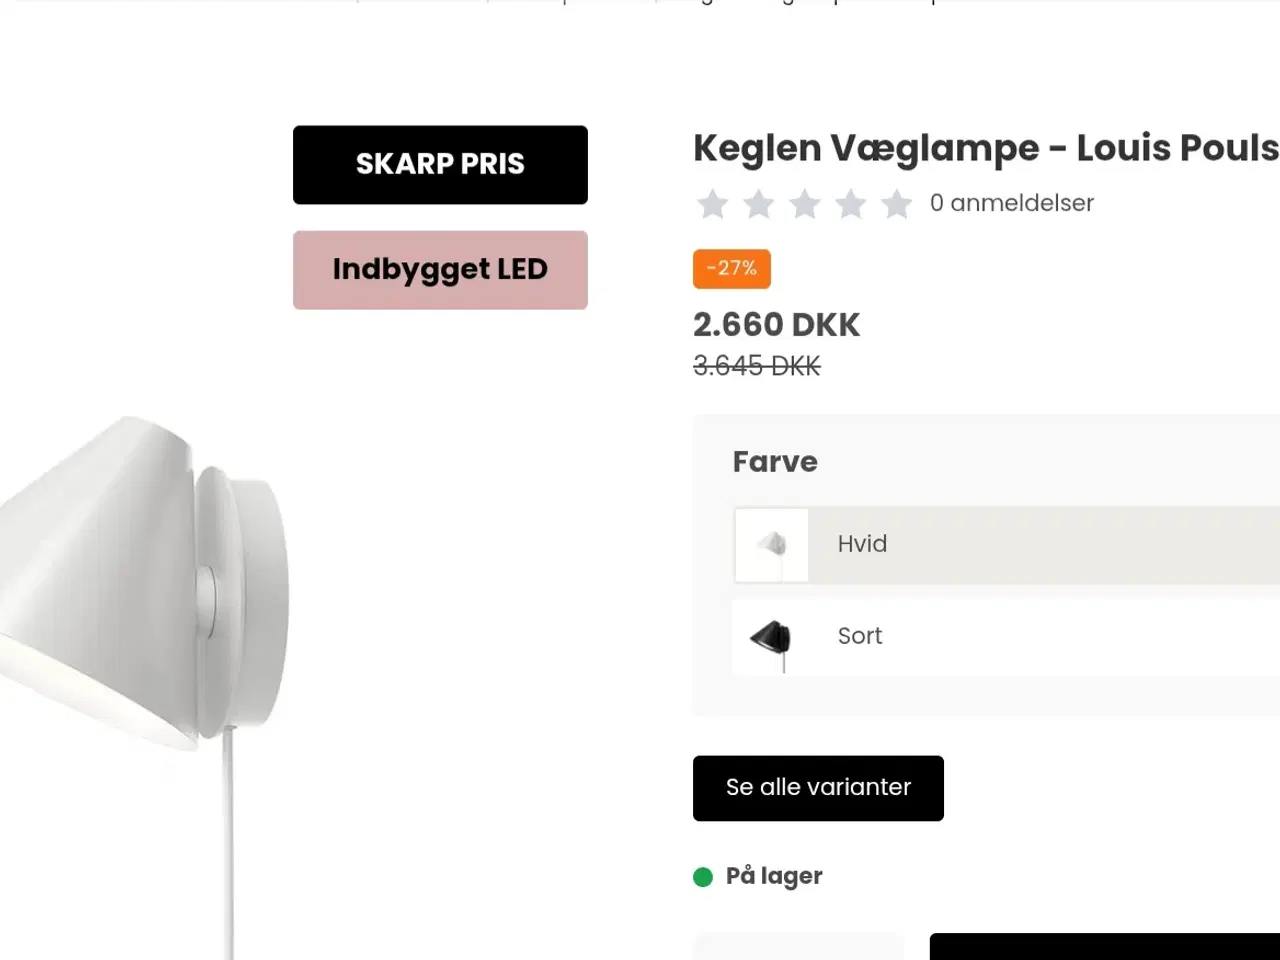Click the 'Farve' section heading

pos(775,461)
